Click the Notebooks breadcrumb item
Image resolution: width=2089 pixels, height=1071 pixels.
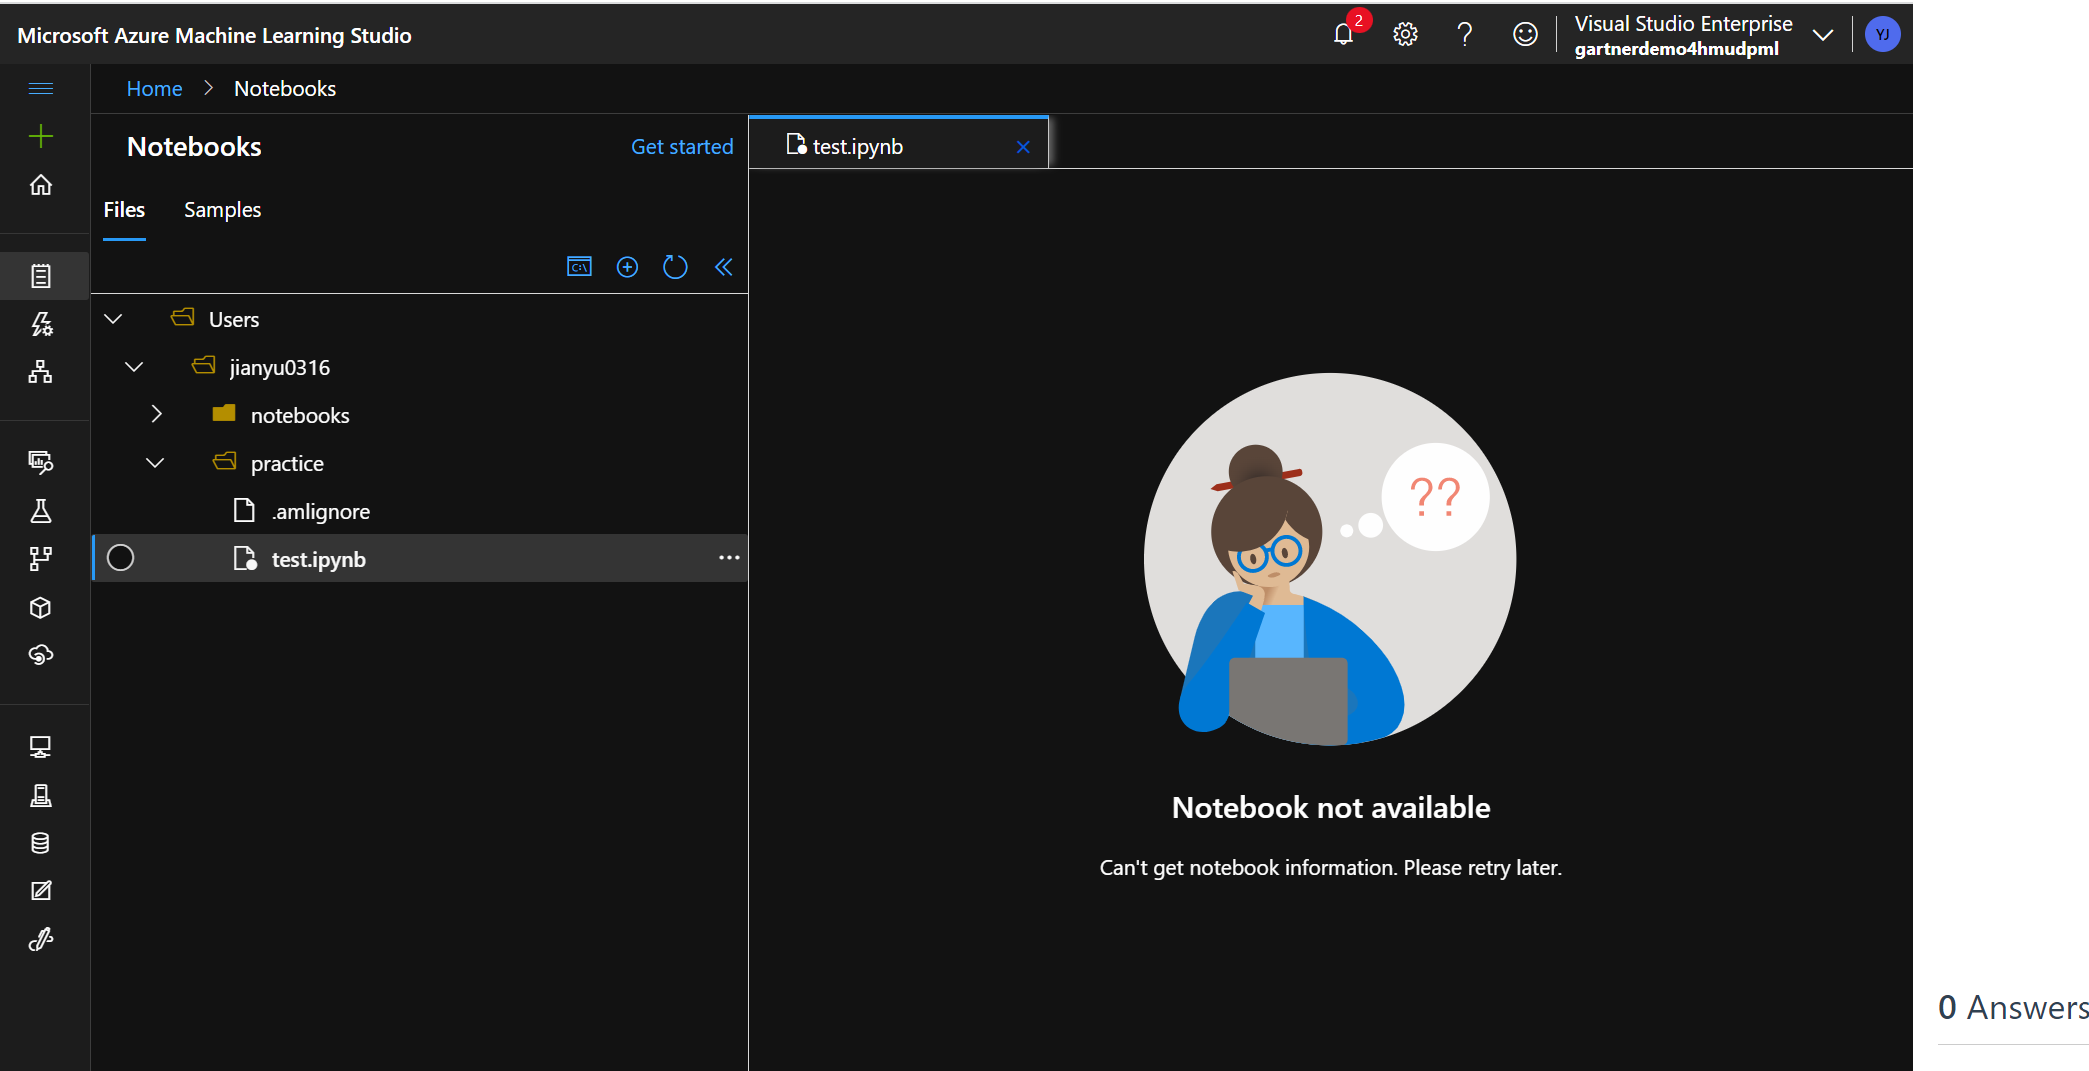[x=285, y=89]
